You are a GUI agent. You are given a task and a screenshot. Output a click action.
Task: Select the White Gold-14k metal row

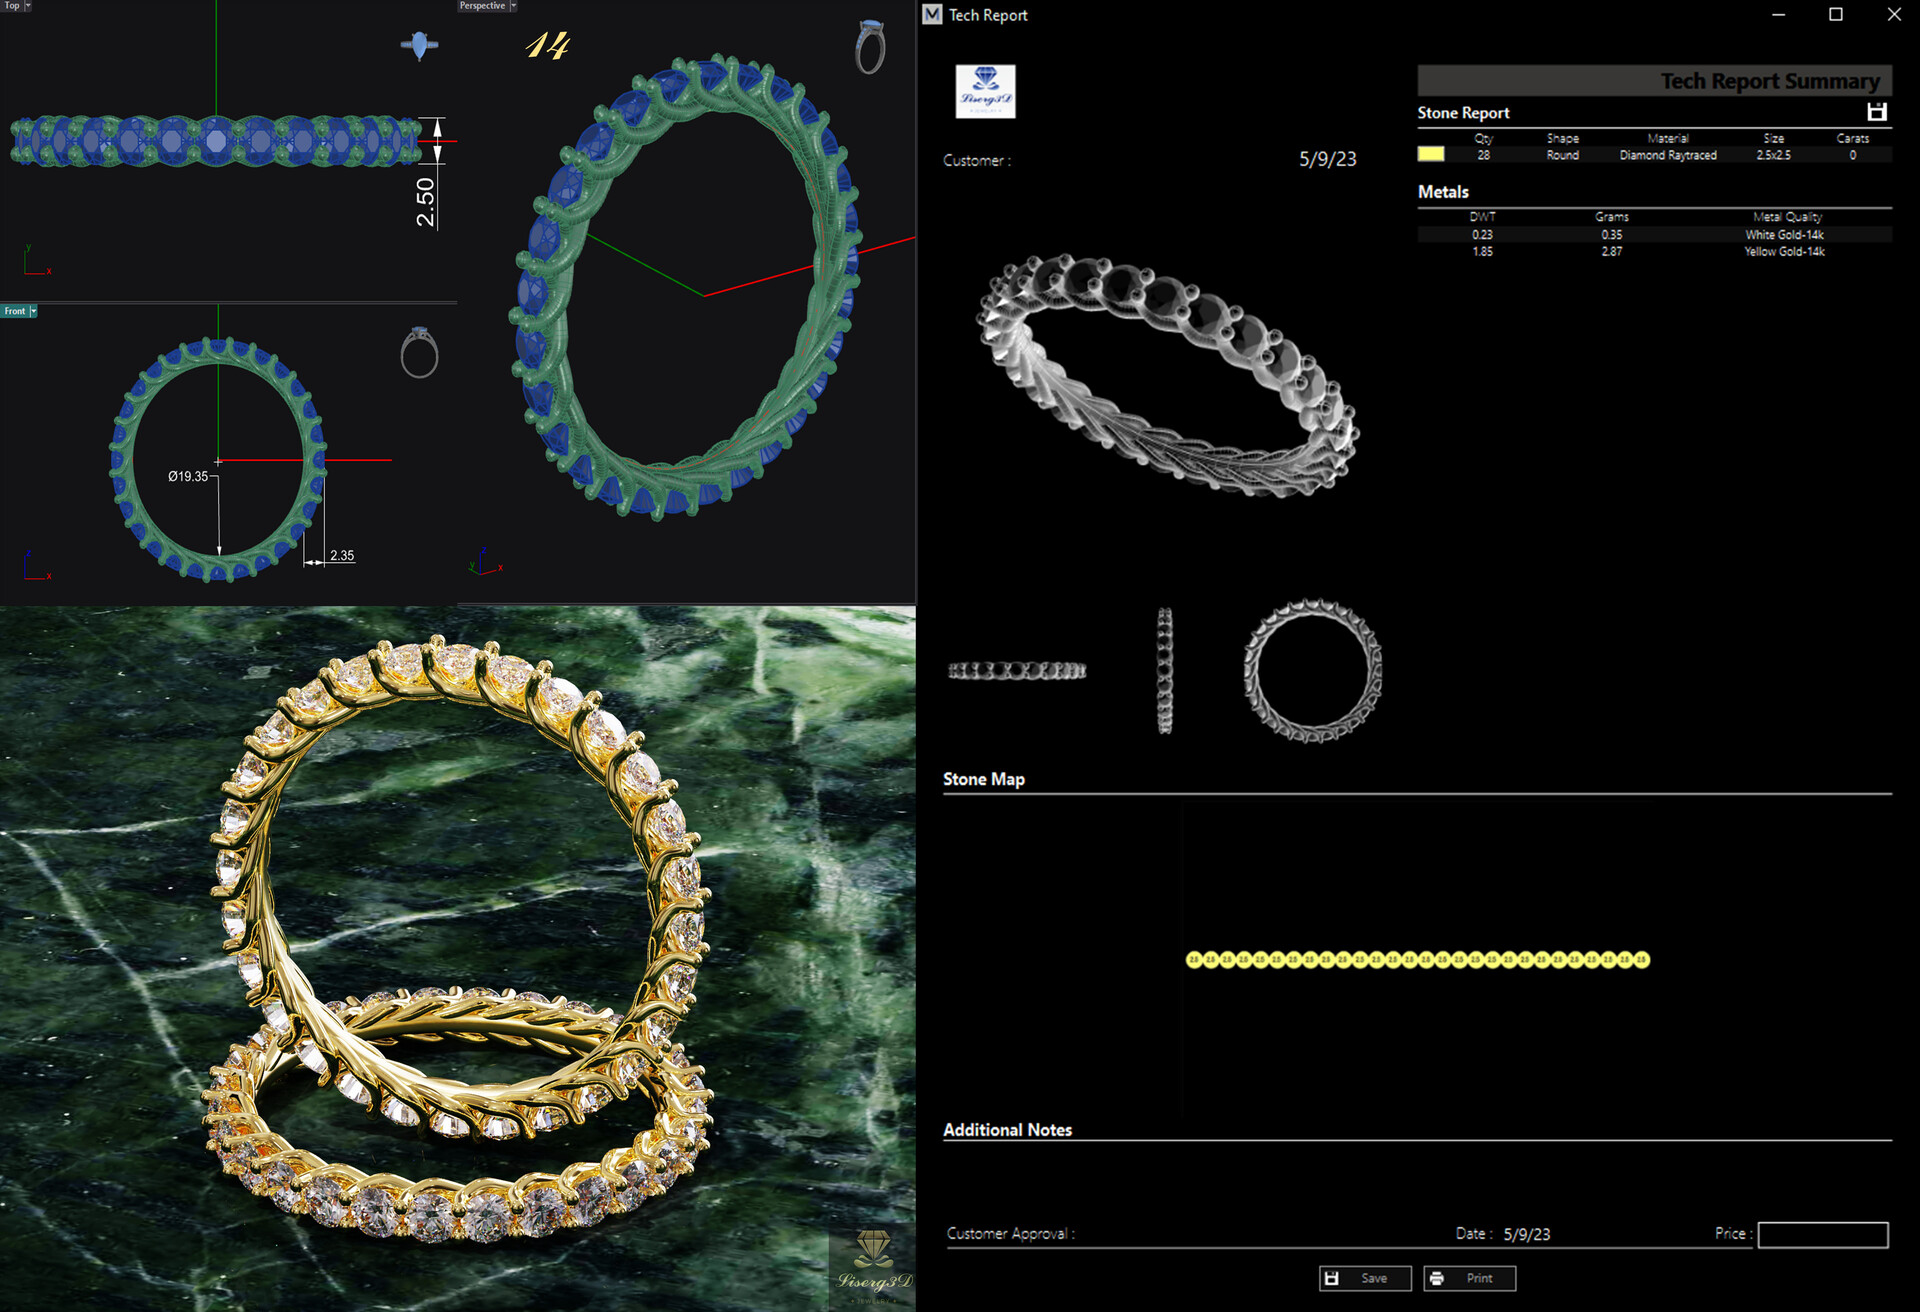(1784, 234)
